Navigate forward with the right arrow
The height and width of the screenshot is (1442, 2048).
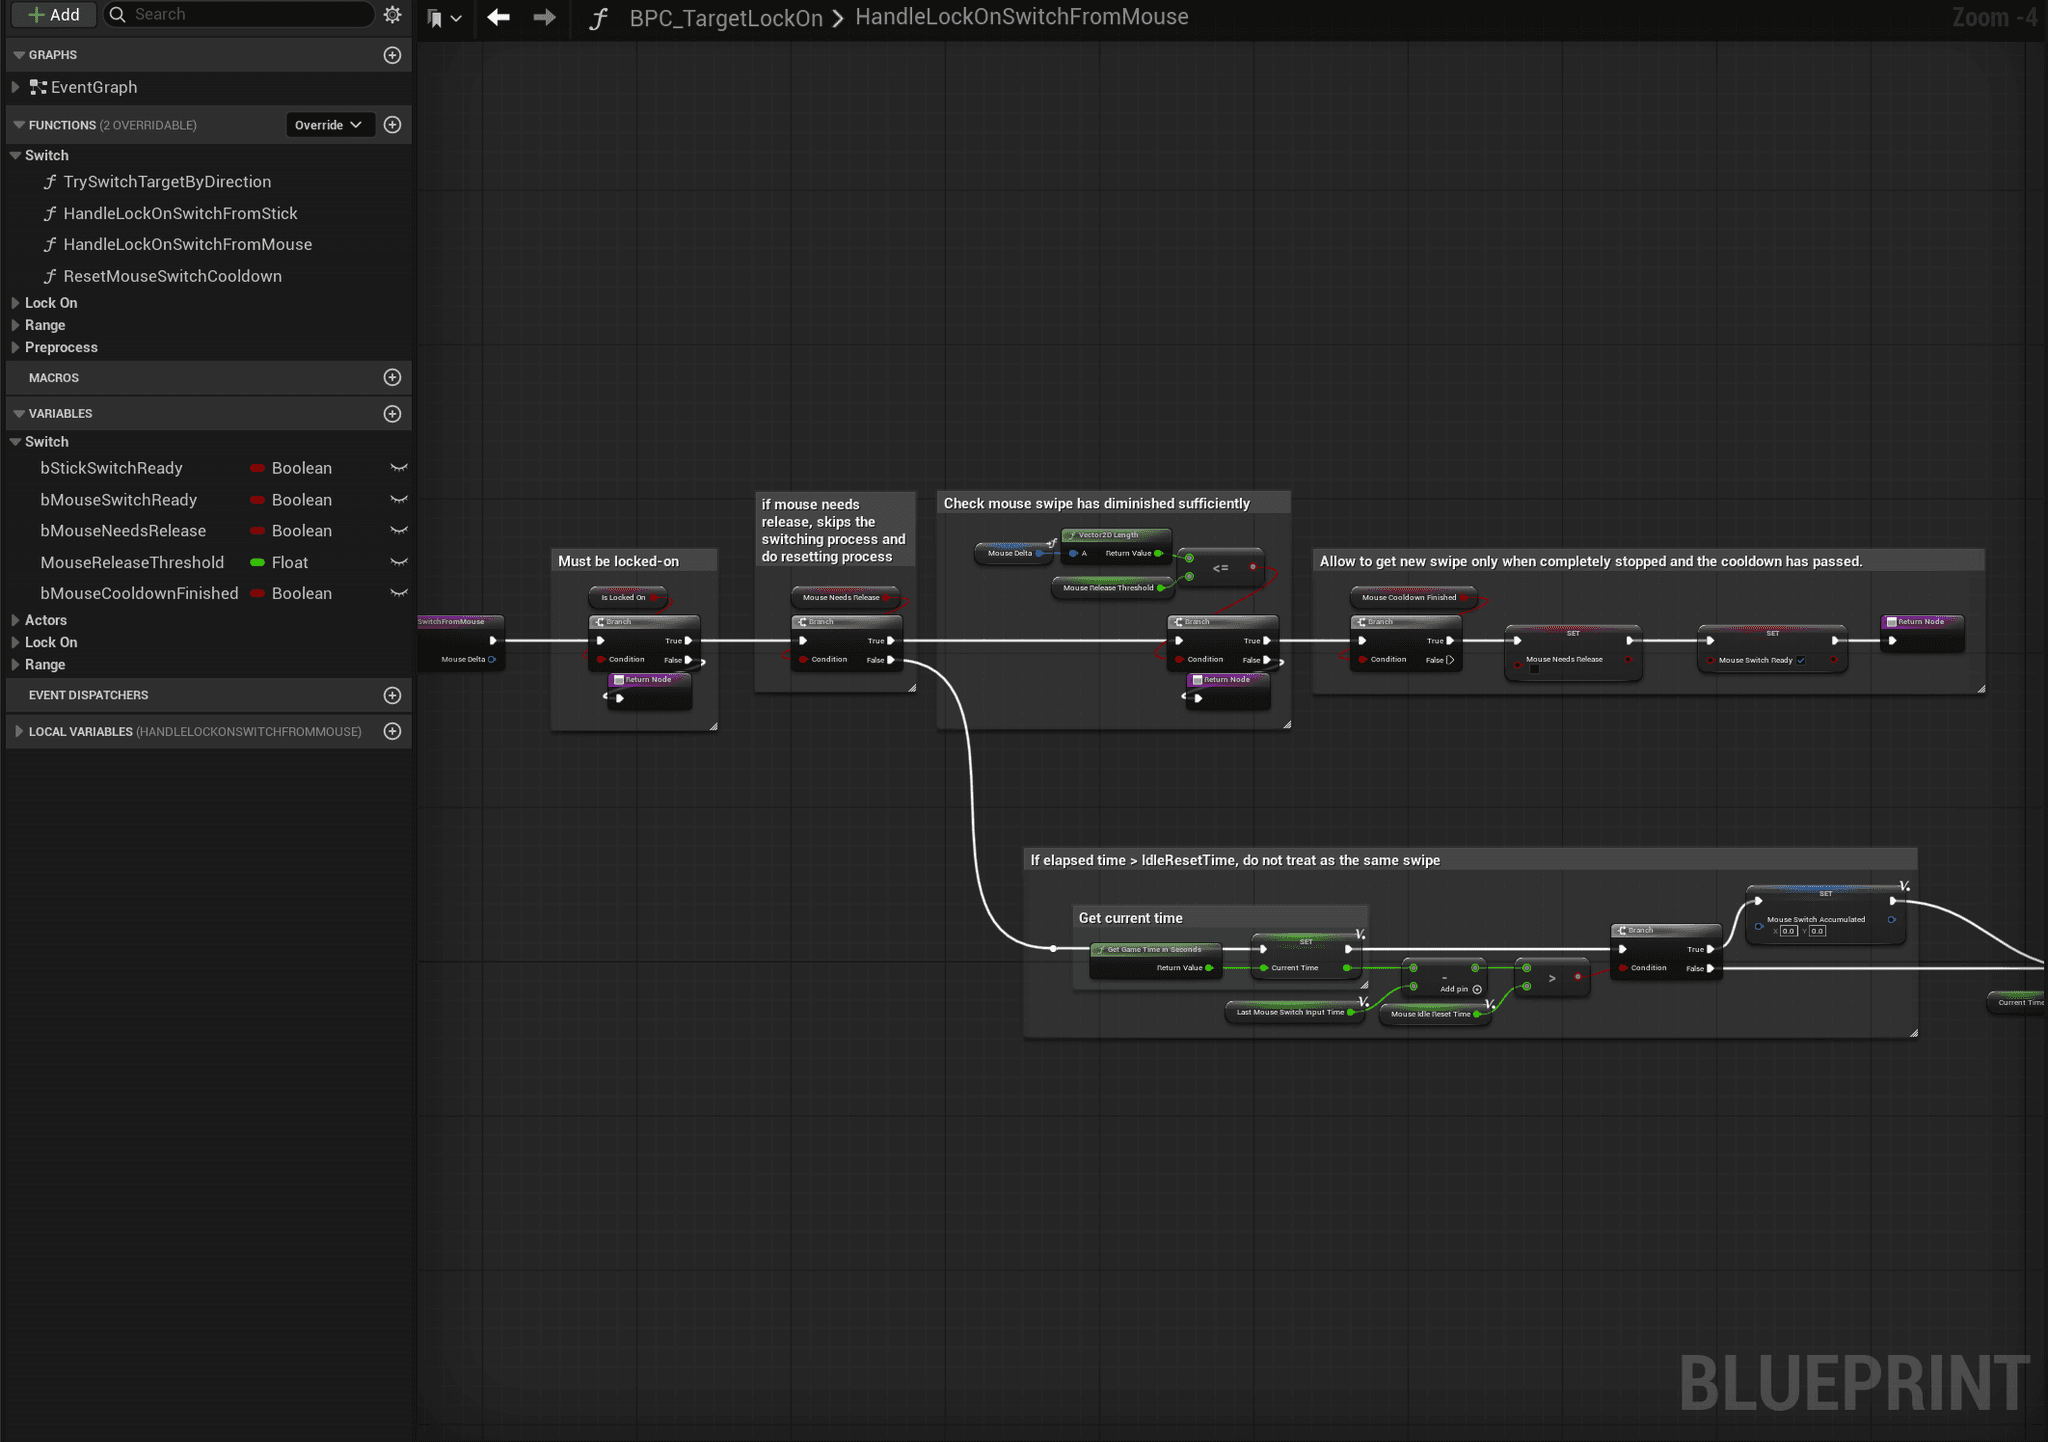[x=544, y=17]
